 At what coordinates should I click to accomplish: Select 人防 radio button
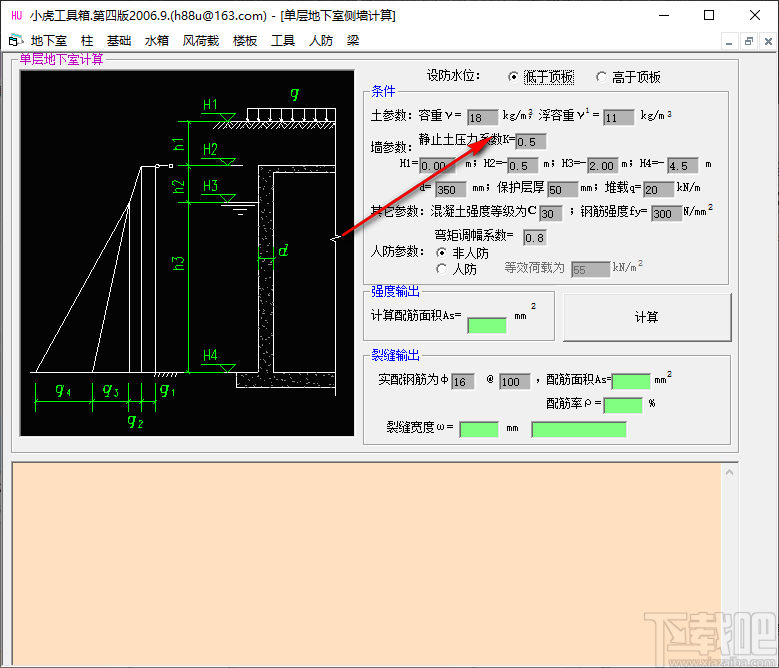tap(456, 269)
